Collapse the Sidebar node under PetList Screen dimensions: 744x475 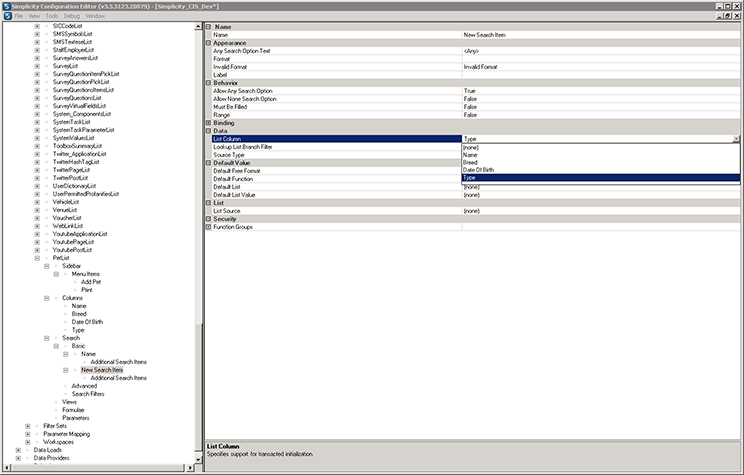tap(46, 266)
